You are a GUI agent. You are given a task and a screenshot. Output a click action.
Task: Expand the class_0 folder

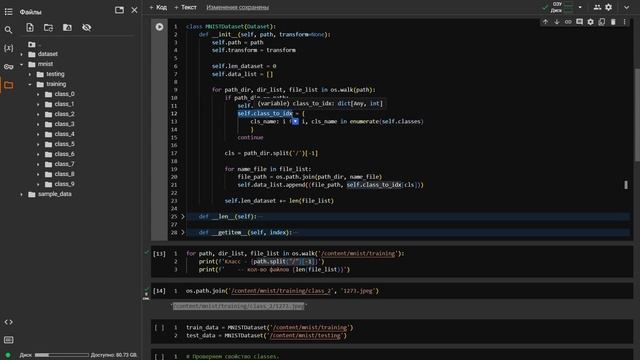point(38,94)
